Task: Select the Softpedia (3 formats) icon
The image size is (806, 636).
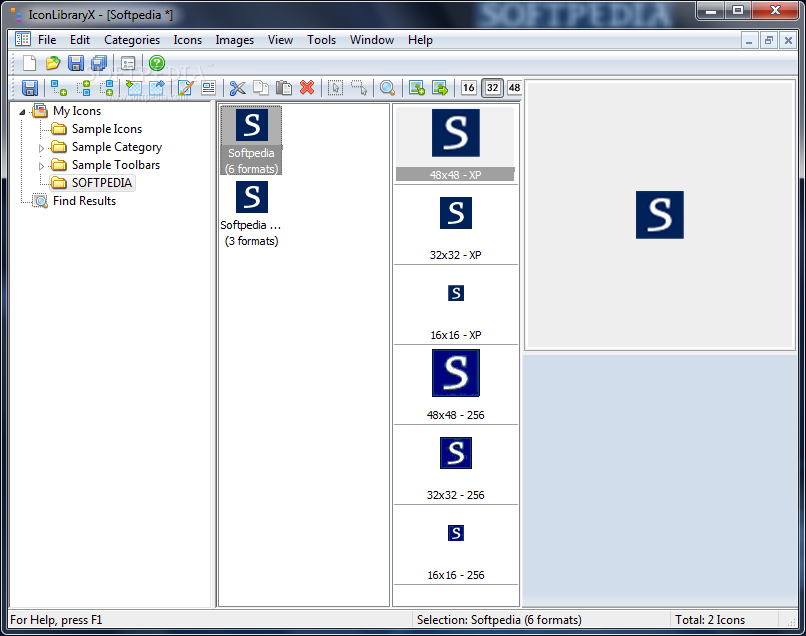Action: [251, 214]
